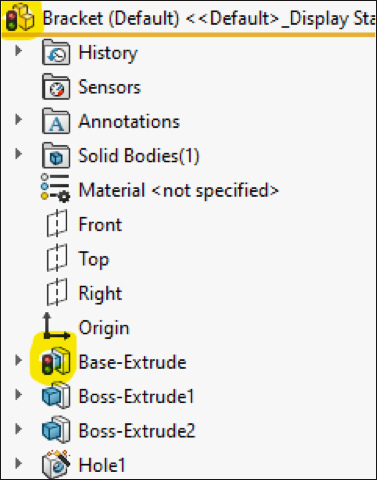Open the Material settings icon
The width and height of the screenshot is (377, 480).
(x=56, y=188)
